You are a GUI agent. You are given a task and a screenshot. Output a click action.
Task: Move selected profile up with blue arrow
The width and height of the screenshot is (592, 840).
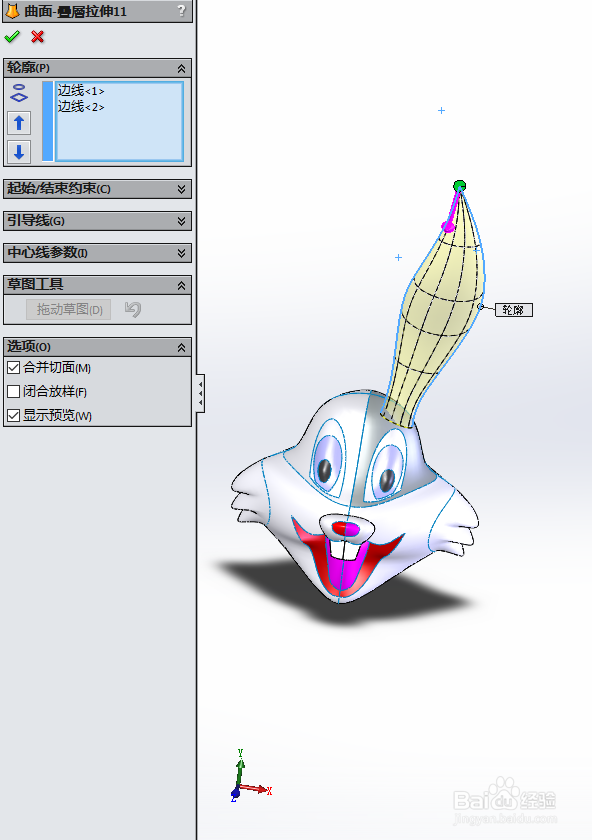[x=19, y=123]
